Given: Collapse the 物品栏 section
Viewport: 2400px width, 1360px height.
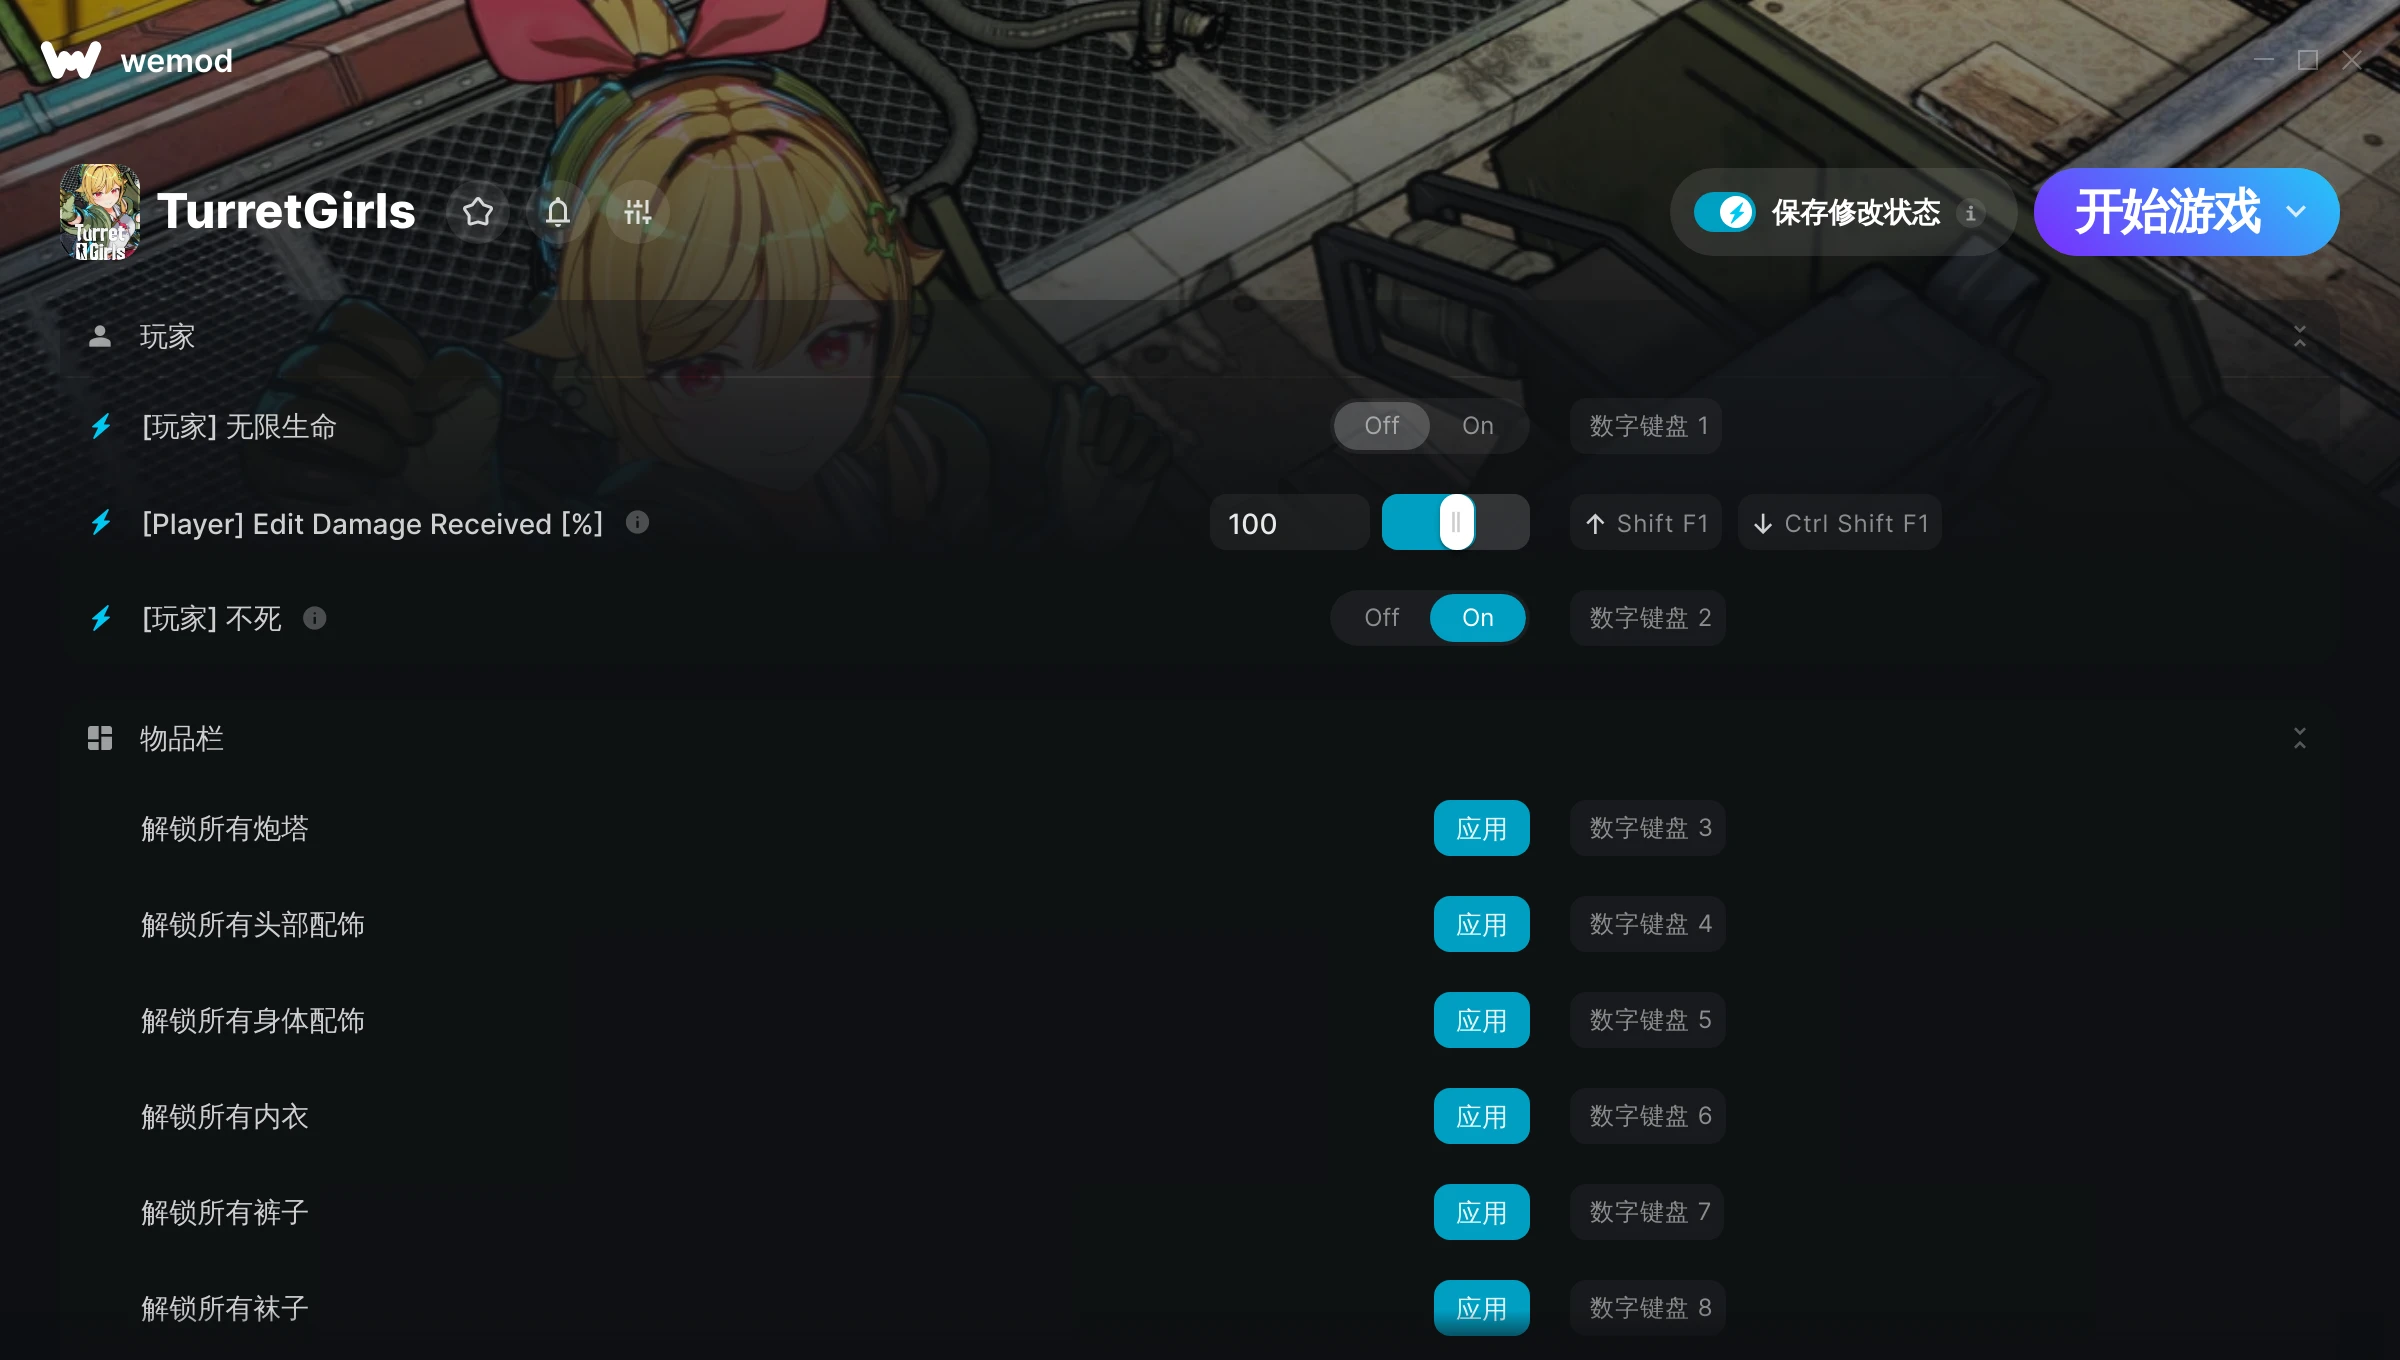Looking at the screenshot, I should tap(2300, 739).
